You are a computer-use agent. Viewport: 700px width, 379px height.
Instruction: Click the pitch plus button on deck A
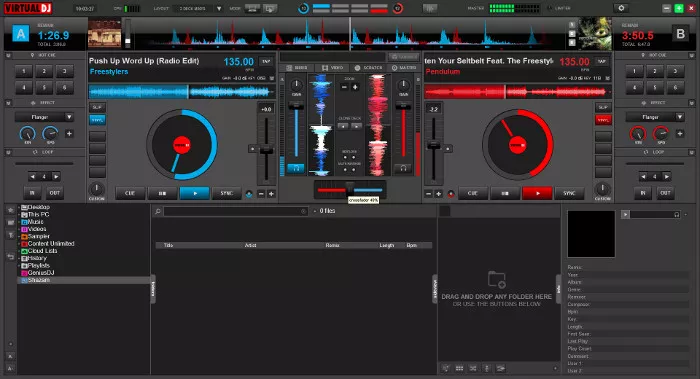[271, 194]
